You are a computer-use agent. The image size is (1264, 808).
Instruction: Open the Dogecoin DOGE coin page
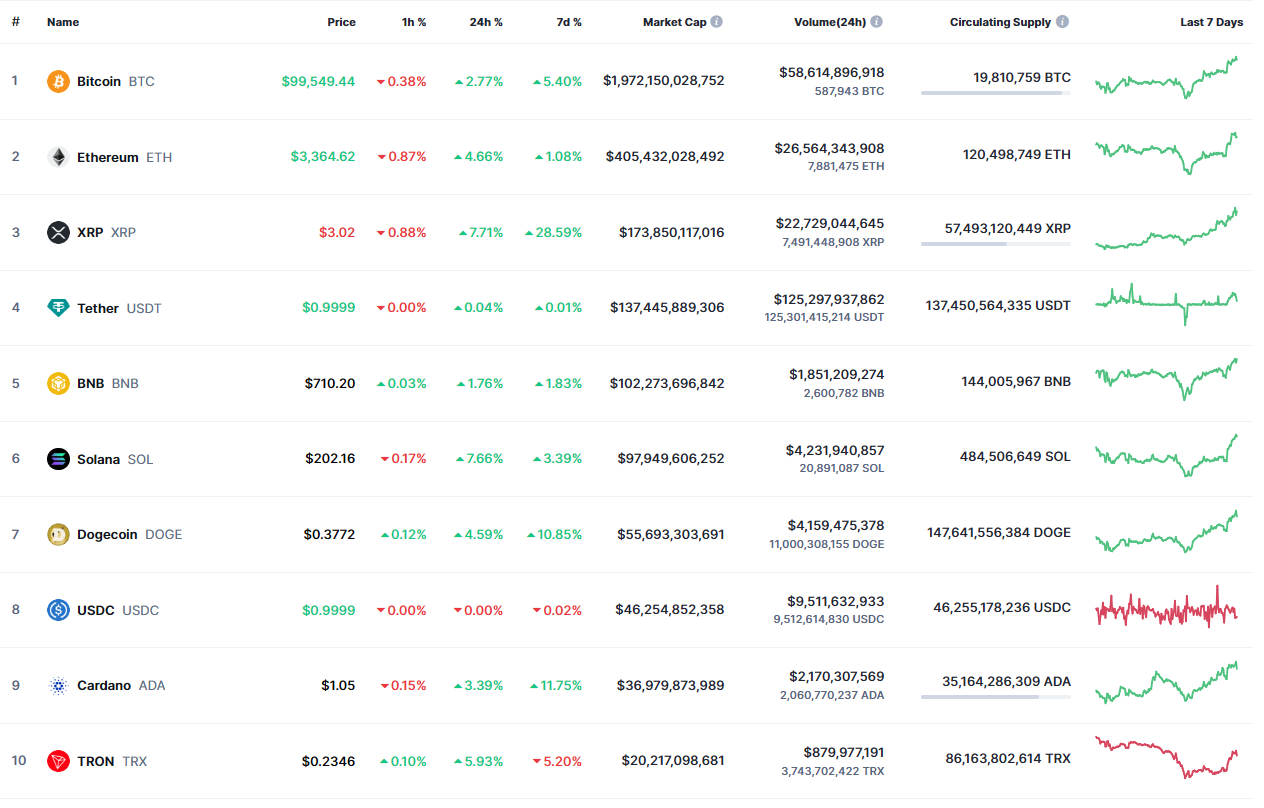pos(115,534)
